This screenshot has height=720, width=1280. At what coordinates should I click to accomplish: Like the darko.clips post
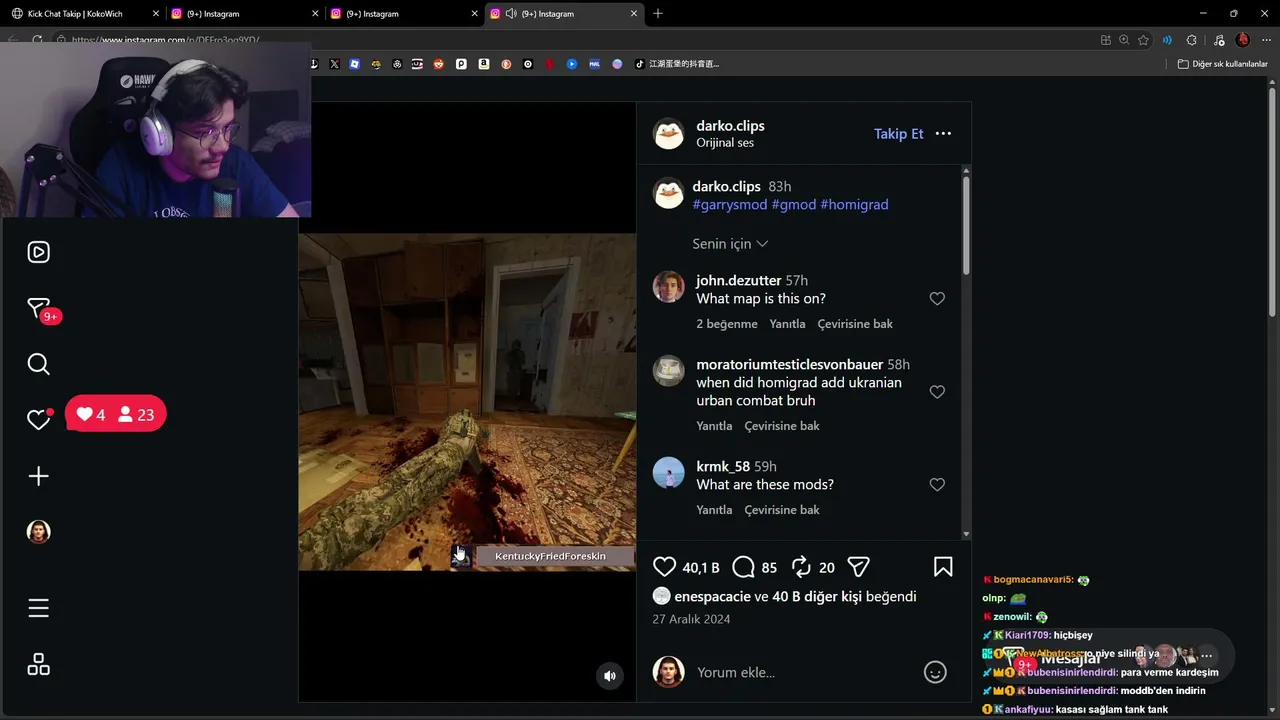coord(665,567)
